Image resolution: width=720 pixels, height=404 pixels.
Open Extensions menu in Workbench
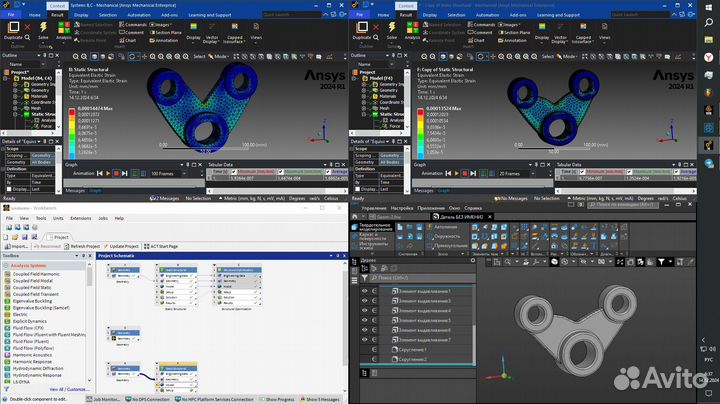pyautogui.click(x=81, y=218)
